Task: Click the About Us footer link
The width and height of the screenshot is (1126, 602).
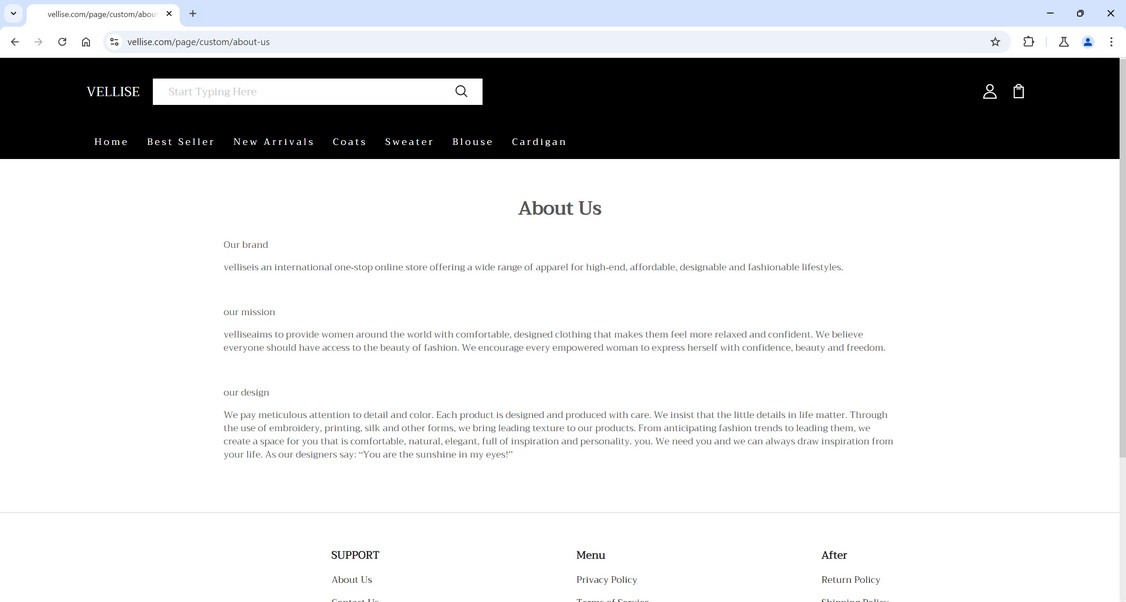Action: tap(351, 580)
